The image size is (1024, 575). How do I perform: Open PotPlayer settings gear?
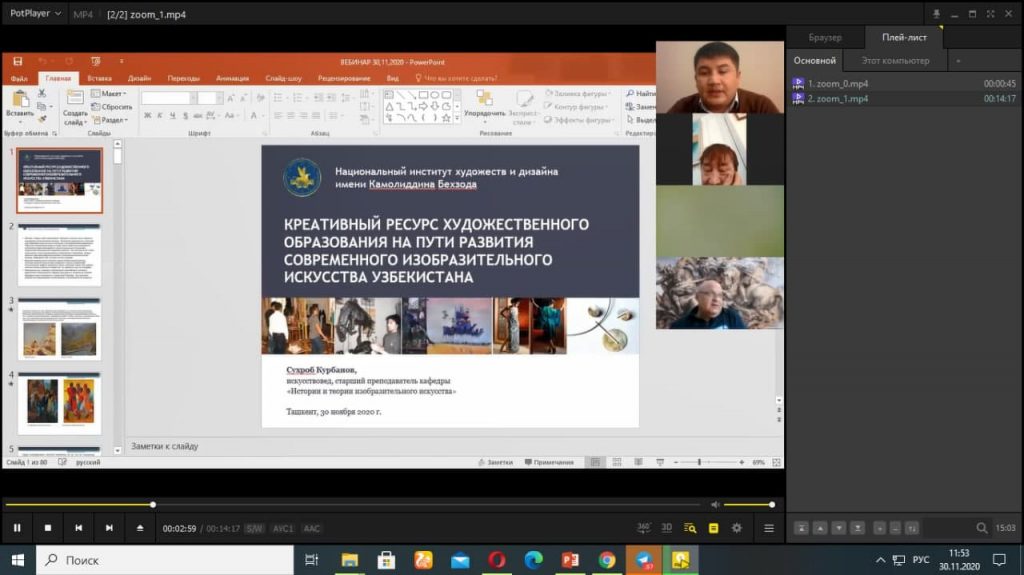[737, 528]
